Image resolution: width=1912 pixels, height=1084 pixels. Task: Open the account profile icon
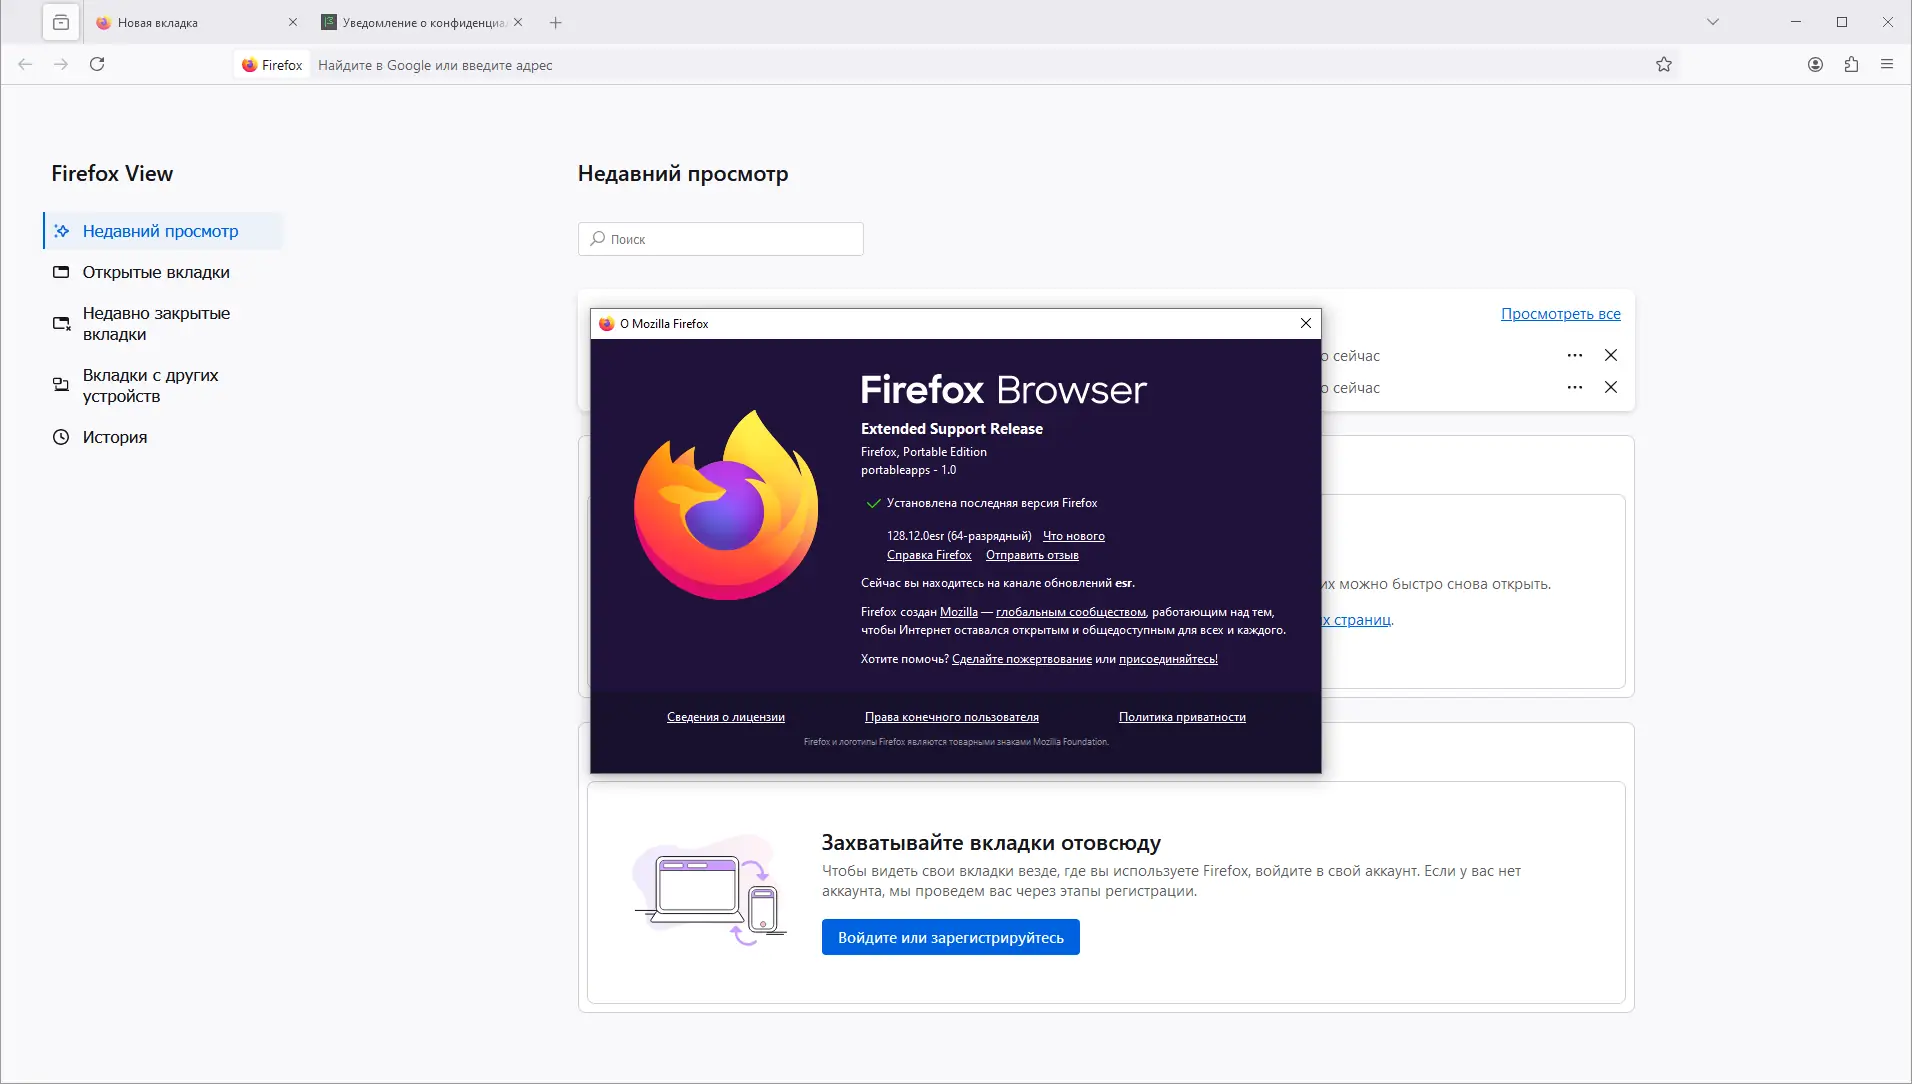click(1813, 64)
